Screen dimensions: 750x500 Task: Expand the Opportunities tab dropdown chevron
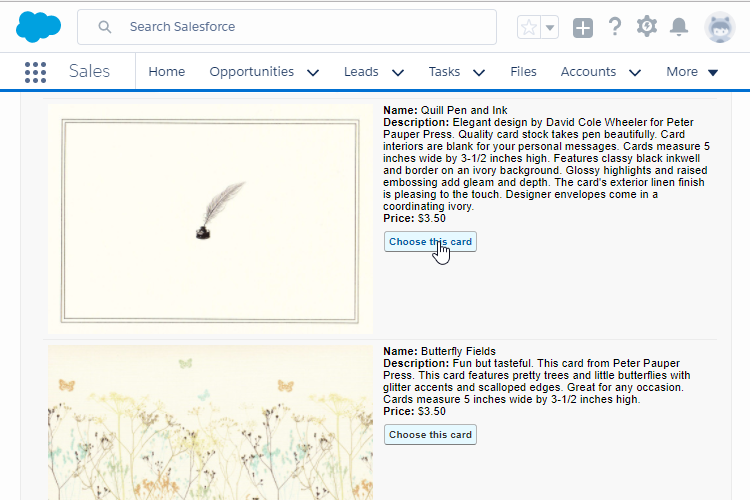[x=313, y=72]
